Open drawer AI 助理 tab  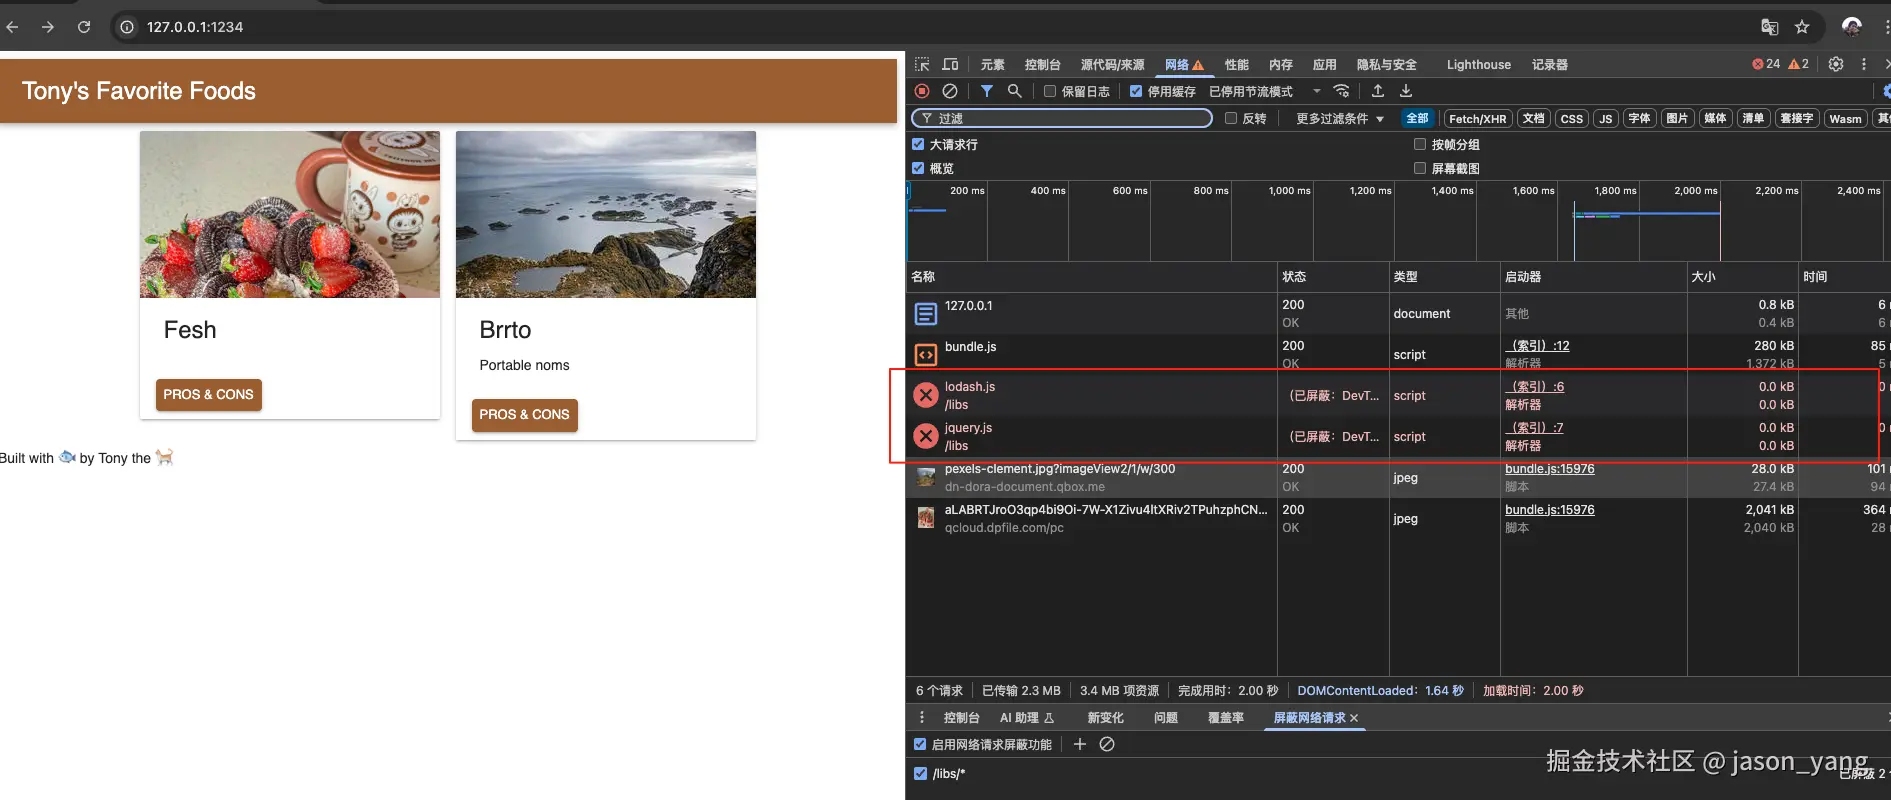point(1027,718)
